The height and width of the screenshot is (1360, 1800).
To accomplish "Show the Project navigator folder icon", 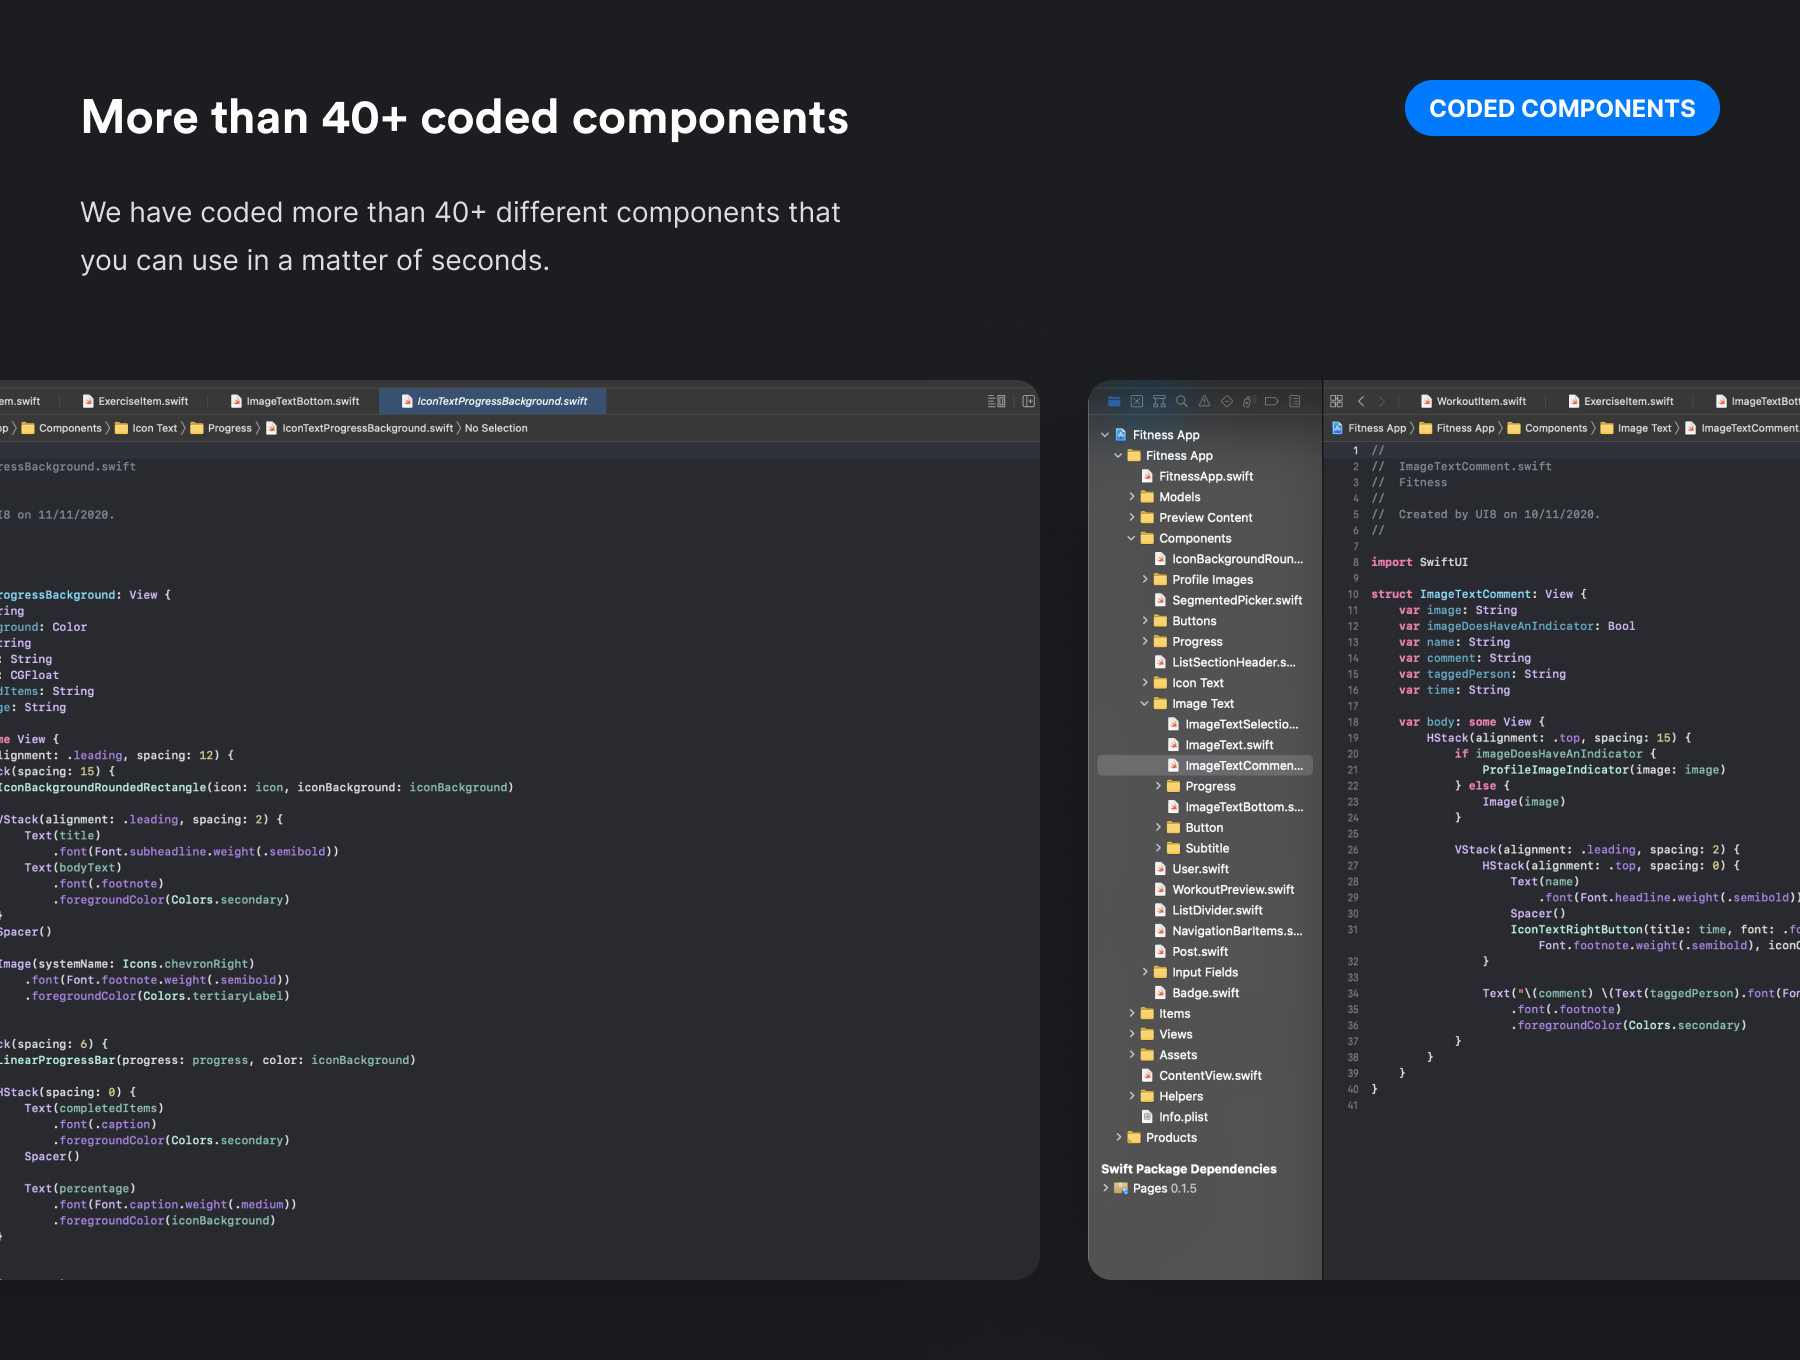I will pos(1114,401).
